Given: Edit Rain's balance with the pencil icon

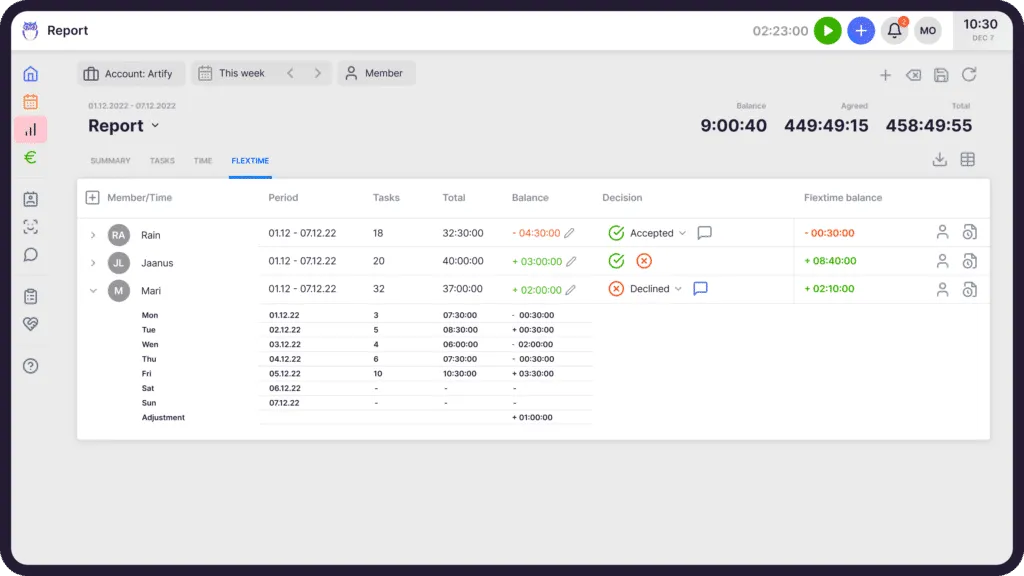Looking at the screenshot, I should tap(570, 233).
